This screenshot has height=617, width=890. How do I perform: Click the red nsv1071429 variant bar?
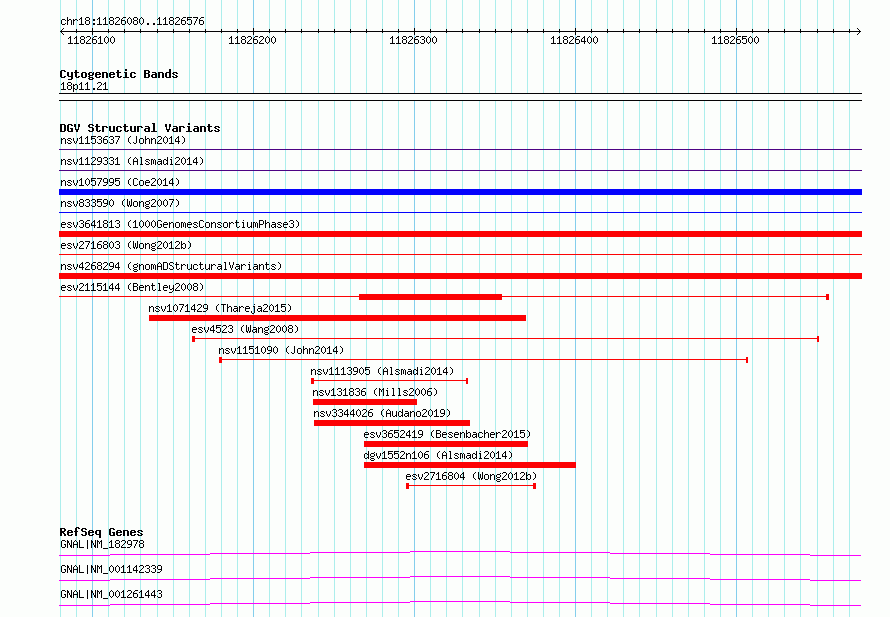click(x=337, y=318)
